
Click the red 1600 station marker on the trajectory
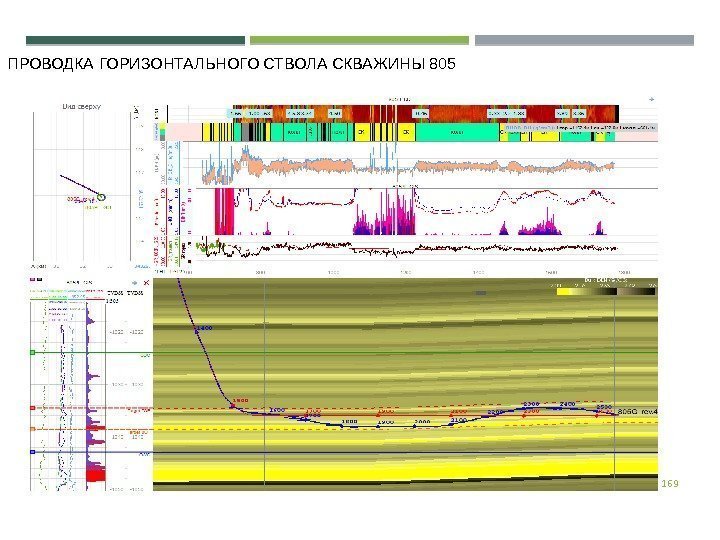click(x=233, y=405)
